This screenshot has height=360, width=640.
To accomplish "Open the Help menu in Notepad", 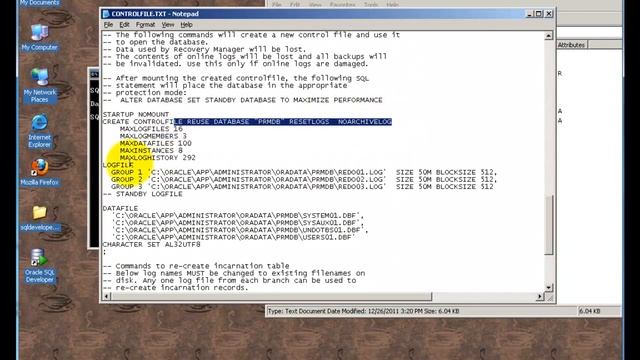I will (187, 25).
